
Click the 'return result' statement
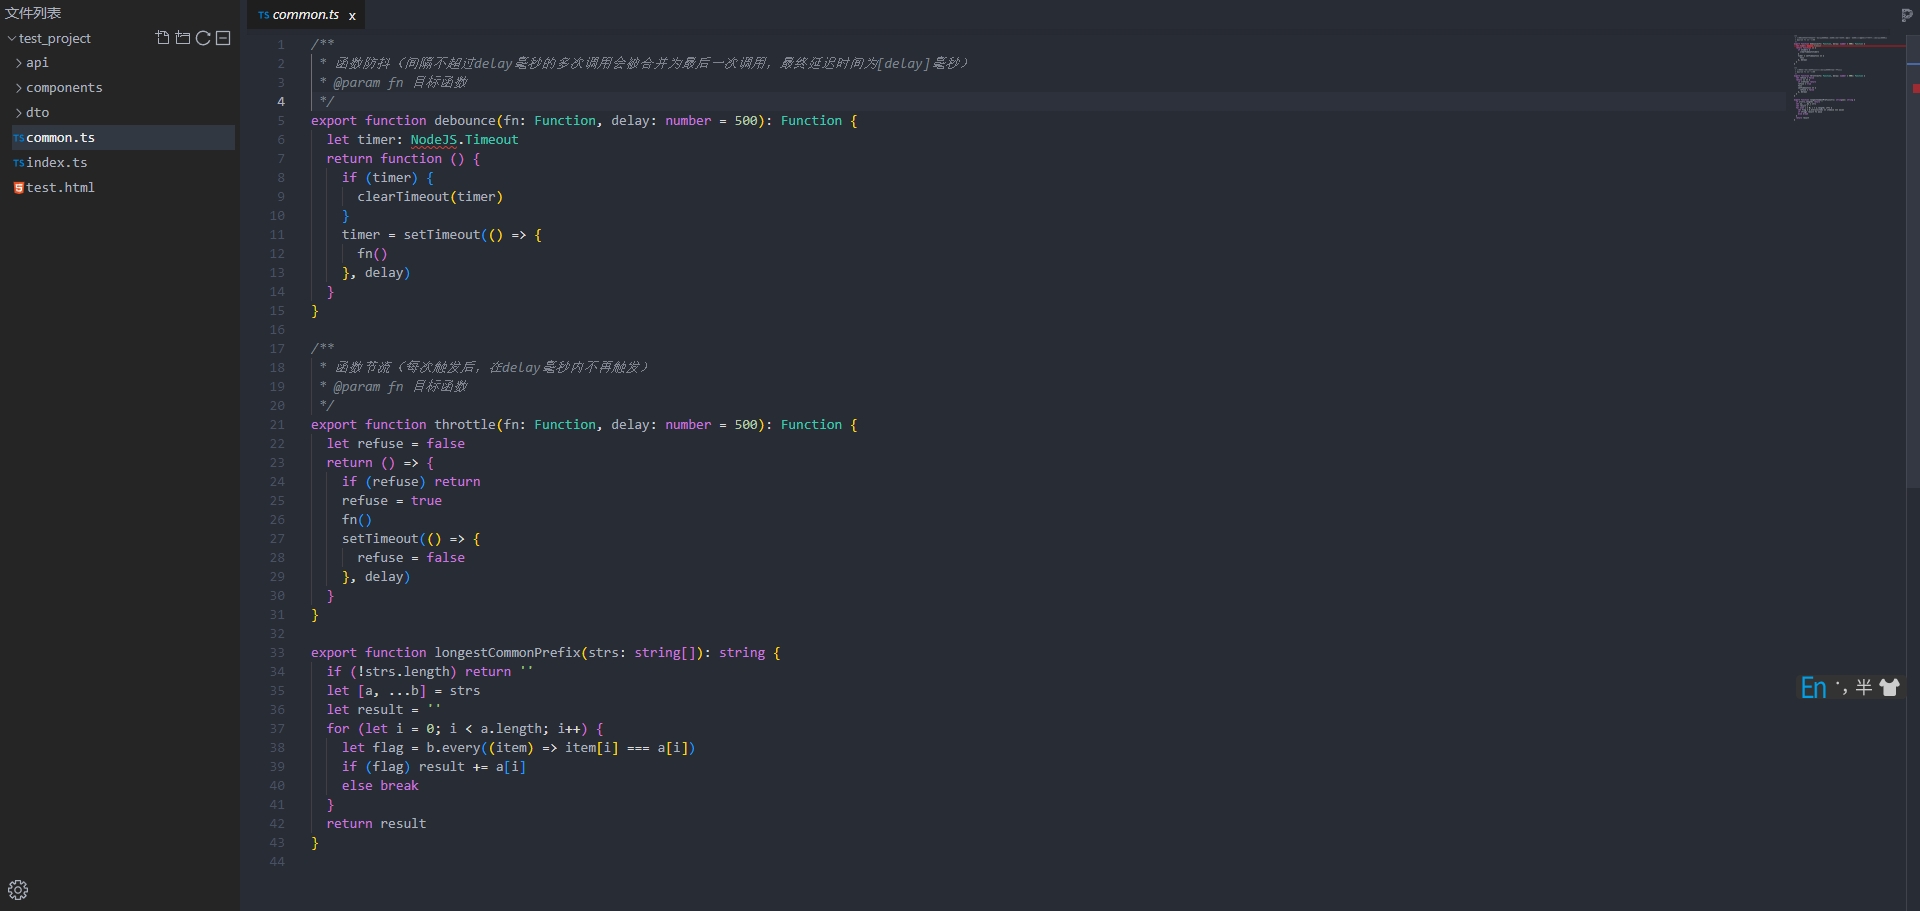tap(376, 824)
